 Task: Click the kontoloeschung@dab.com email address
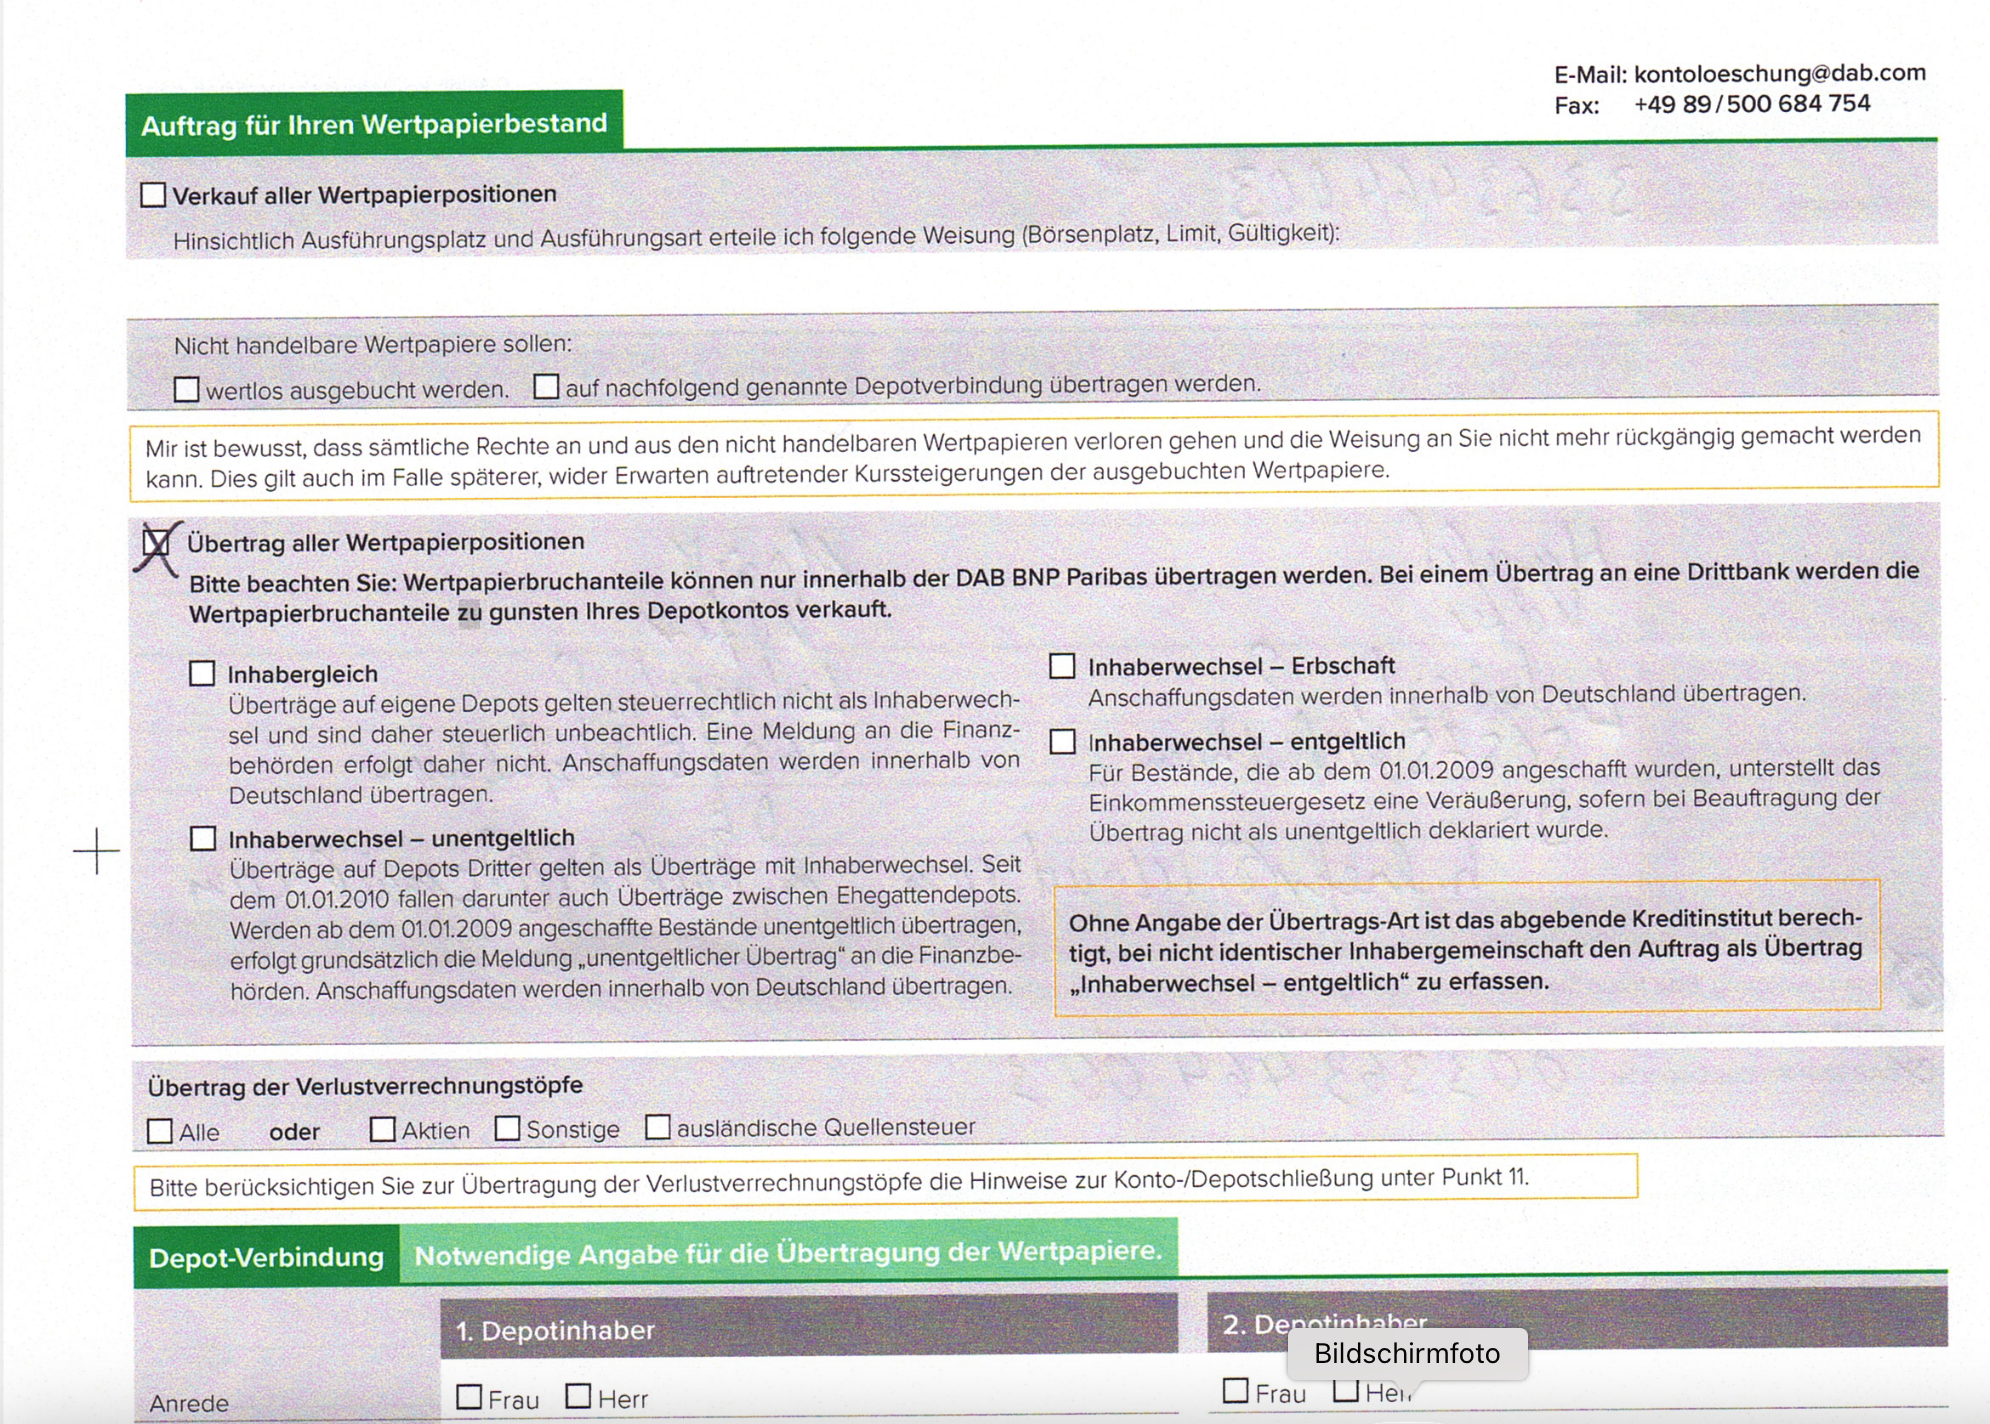coord(1779,73)
